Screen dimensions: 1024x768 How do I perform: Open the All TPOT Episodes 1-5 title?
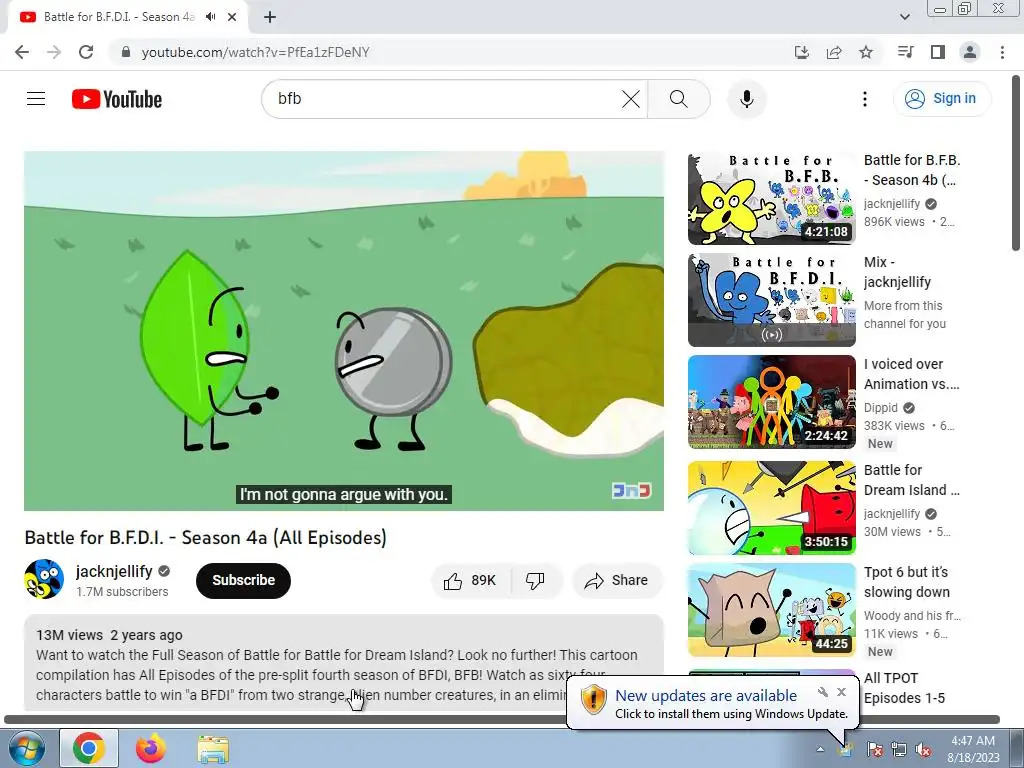pyautogui.click(x=904, y=688)
